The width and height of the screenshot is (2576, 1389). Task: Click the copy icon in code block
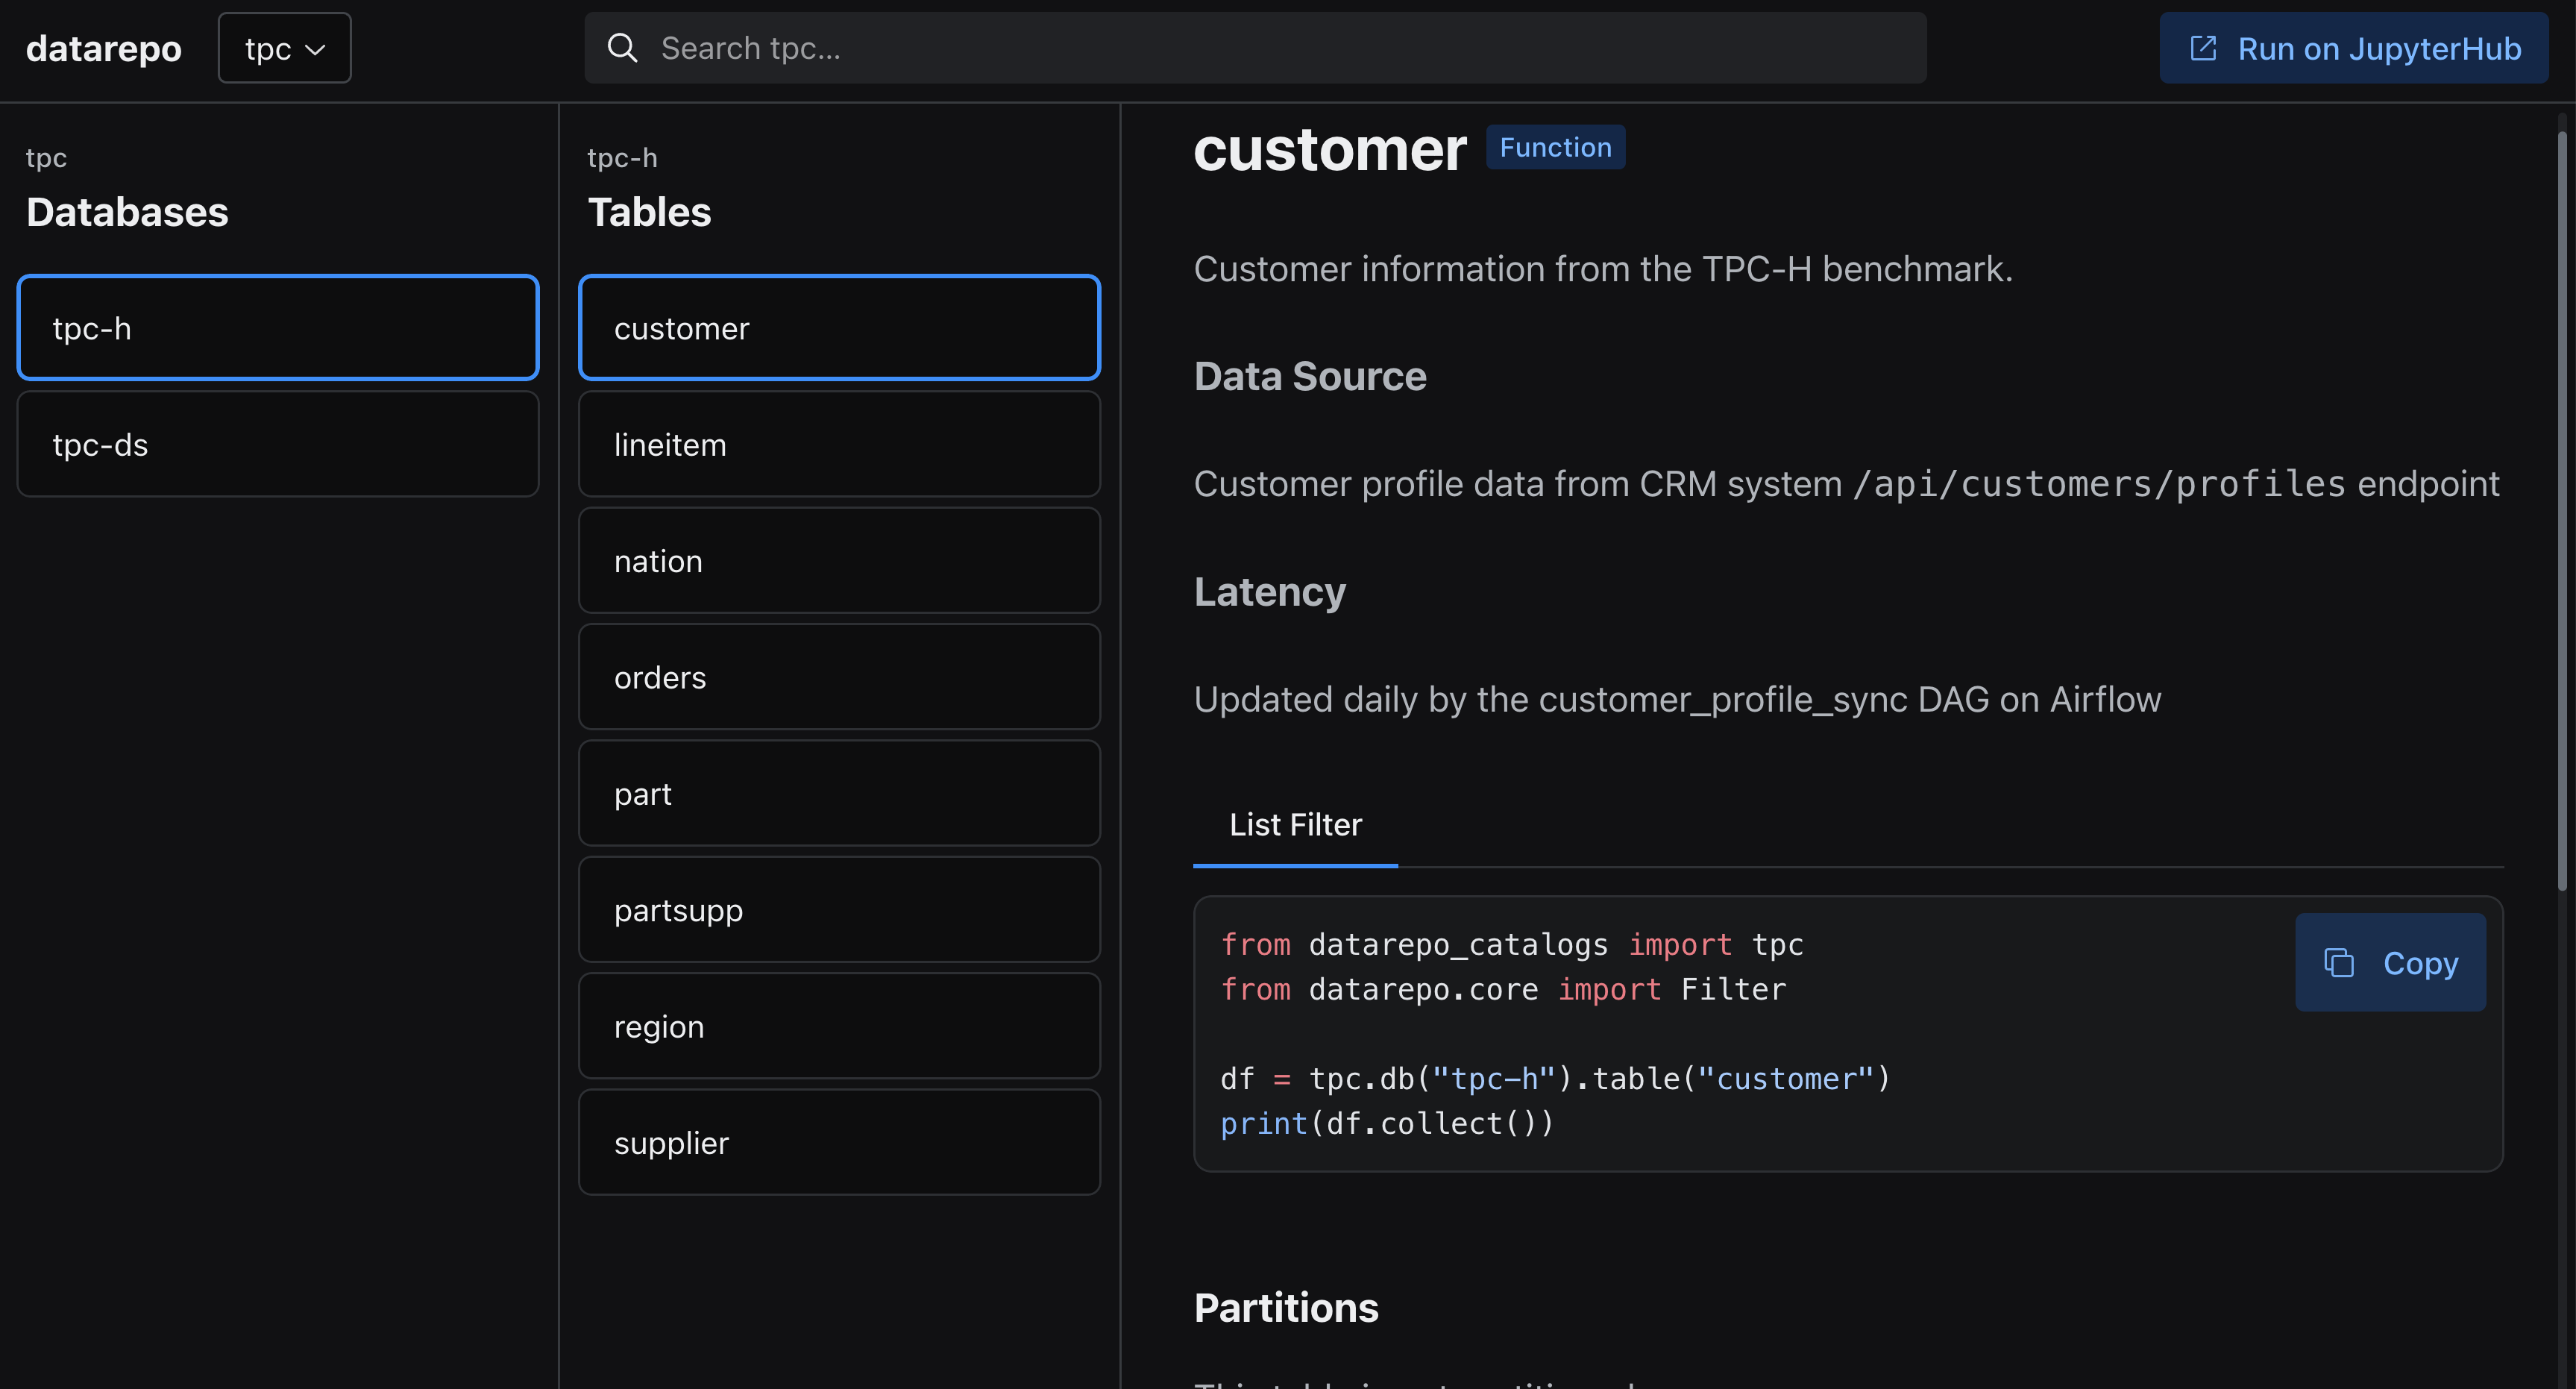point(2338,963)
